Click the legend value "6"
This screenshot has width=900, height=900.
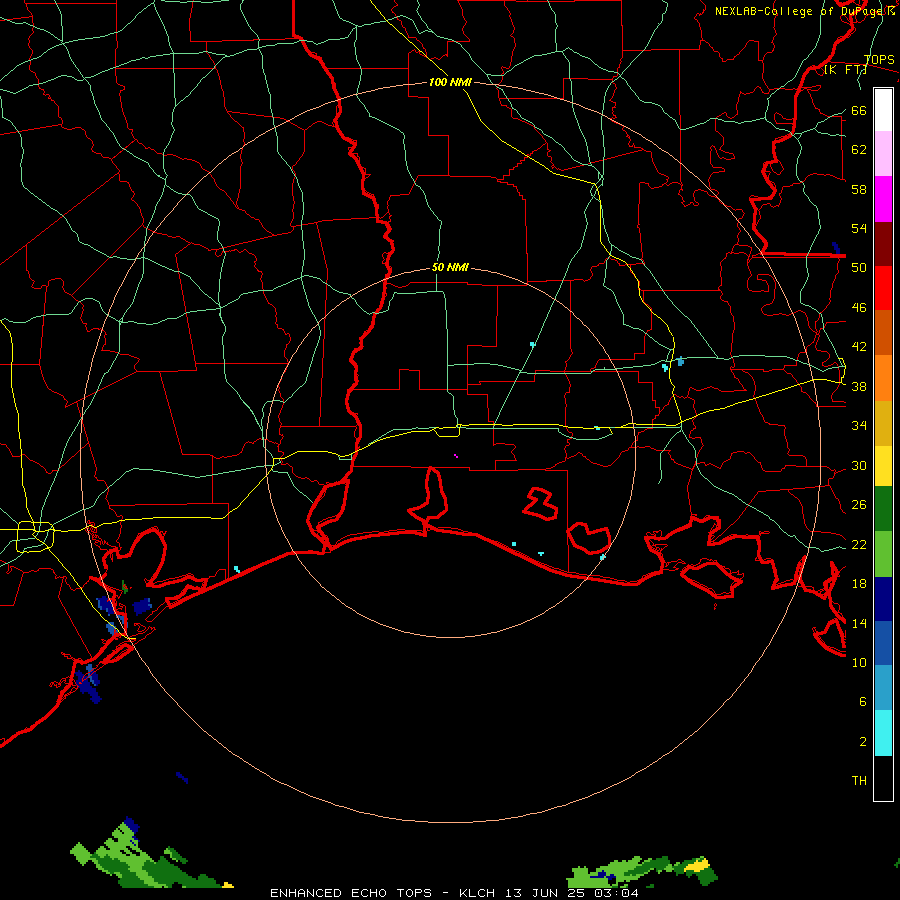[863, 701]
